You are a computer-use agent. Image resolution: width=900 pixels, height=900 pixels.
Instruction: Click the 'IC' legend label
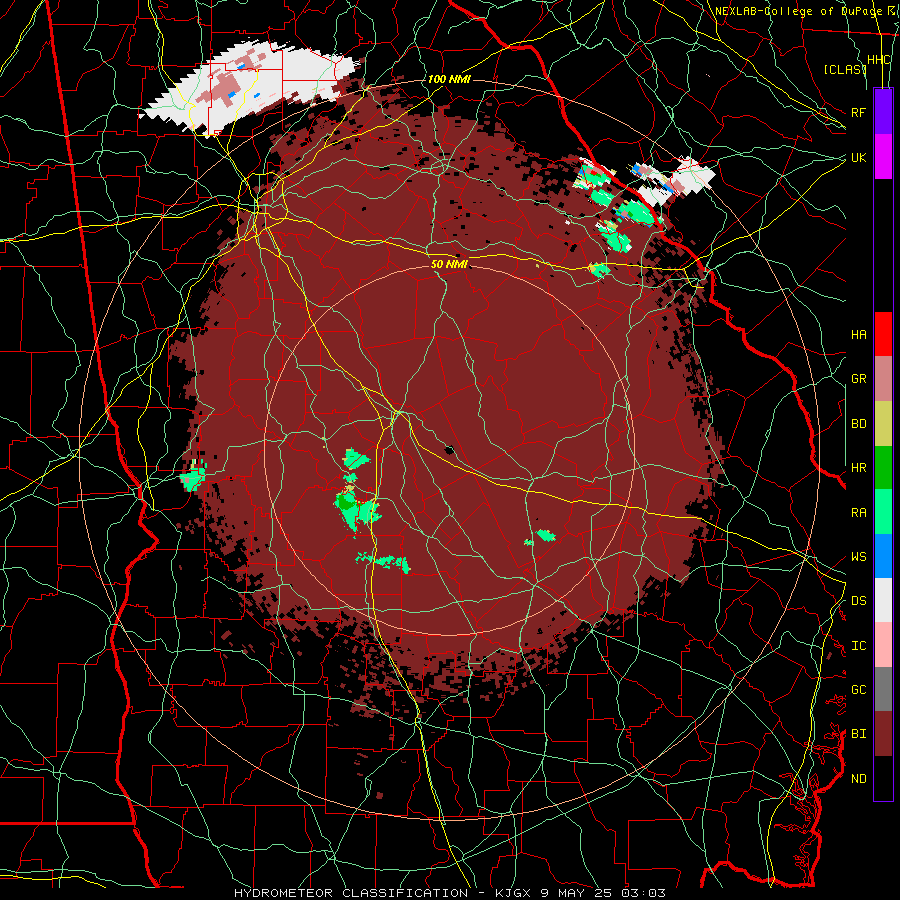(x=859, y=646)
